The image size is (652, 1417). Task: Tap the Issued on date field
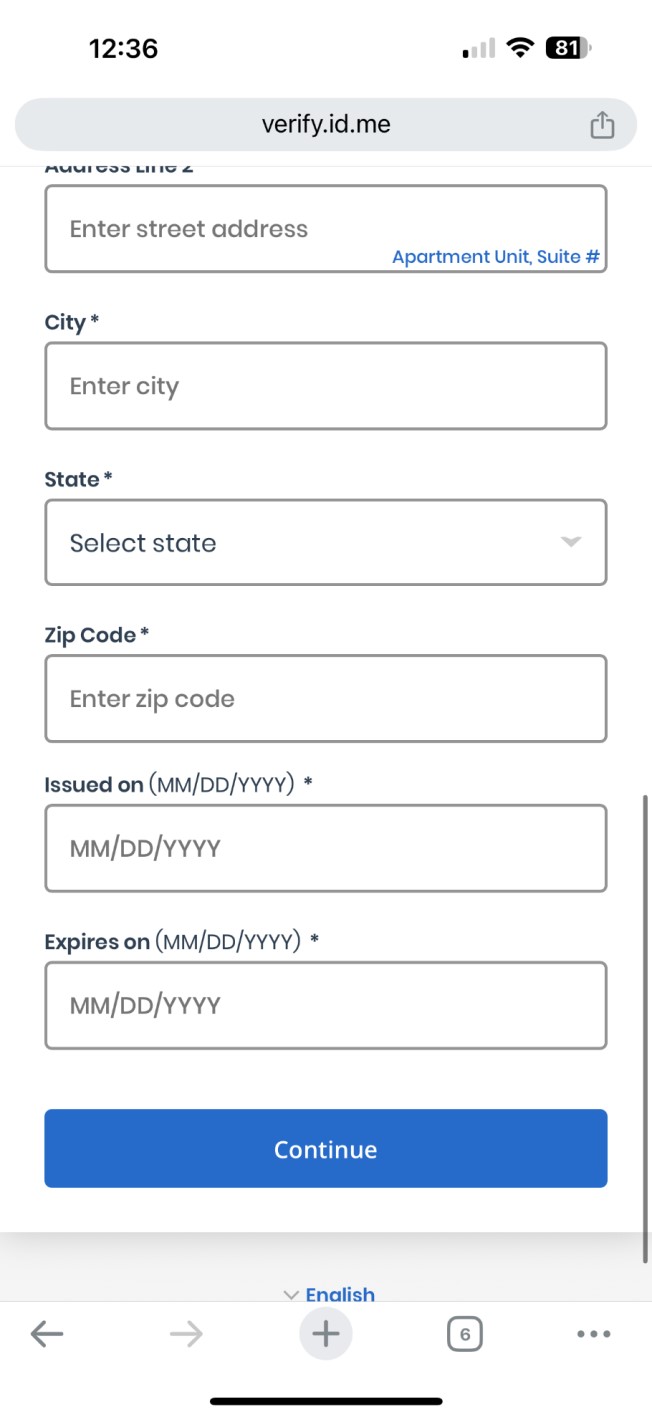click(x=326, y=847)
